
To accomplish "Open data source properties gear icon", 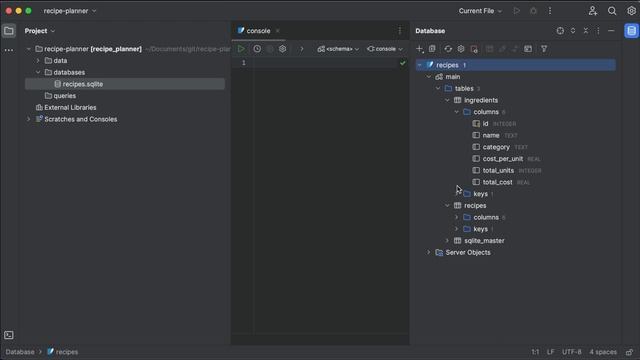I will click(461, 49).
